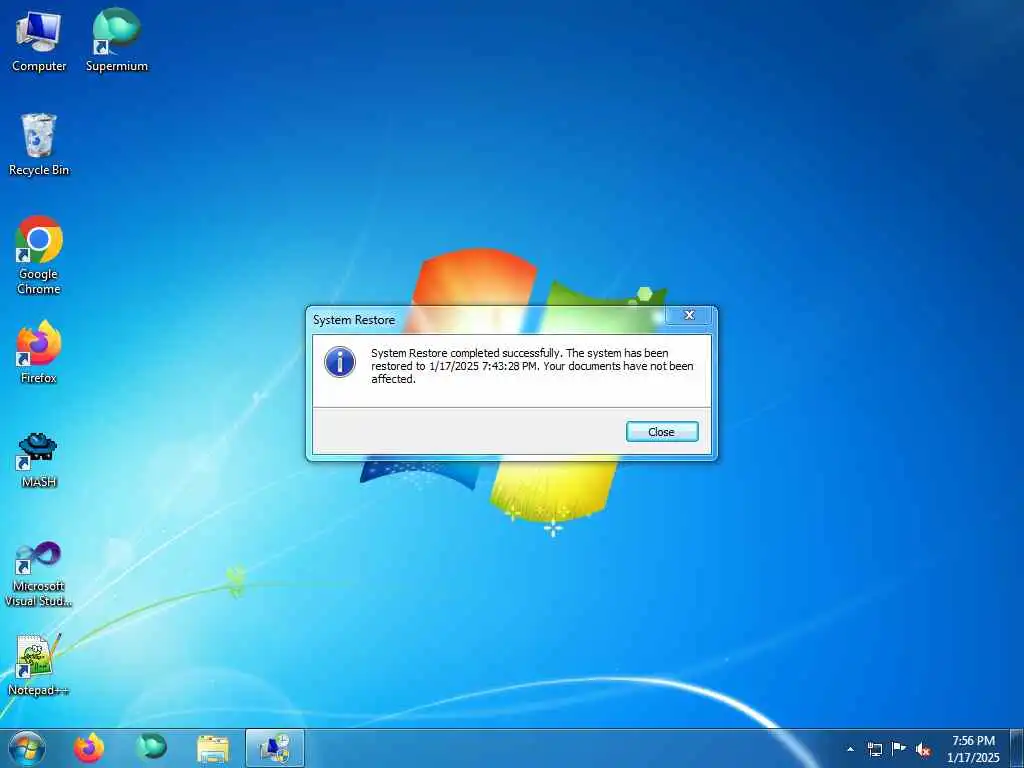
Task: Click the System Restore title bar
Action: tap(487, 319)
